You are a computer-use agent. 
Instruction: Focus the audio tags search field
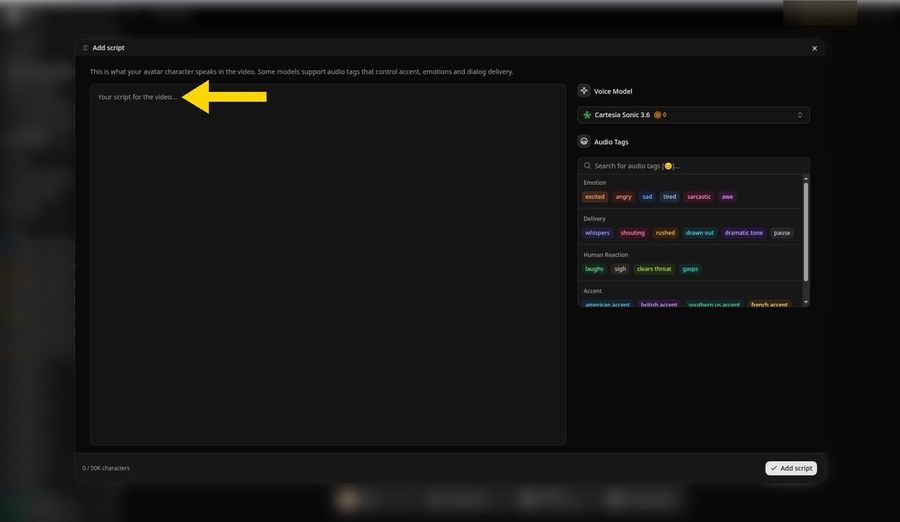[x=693, y=165]
